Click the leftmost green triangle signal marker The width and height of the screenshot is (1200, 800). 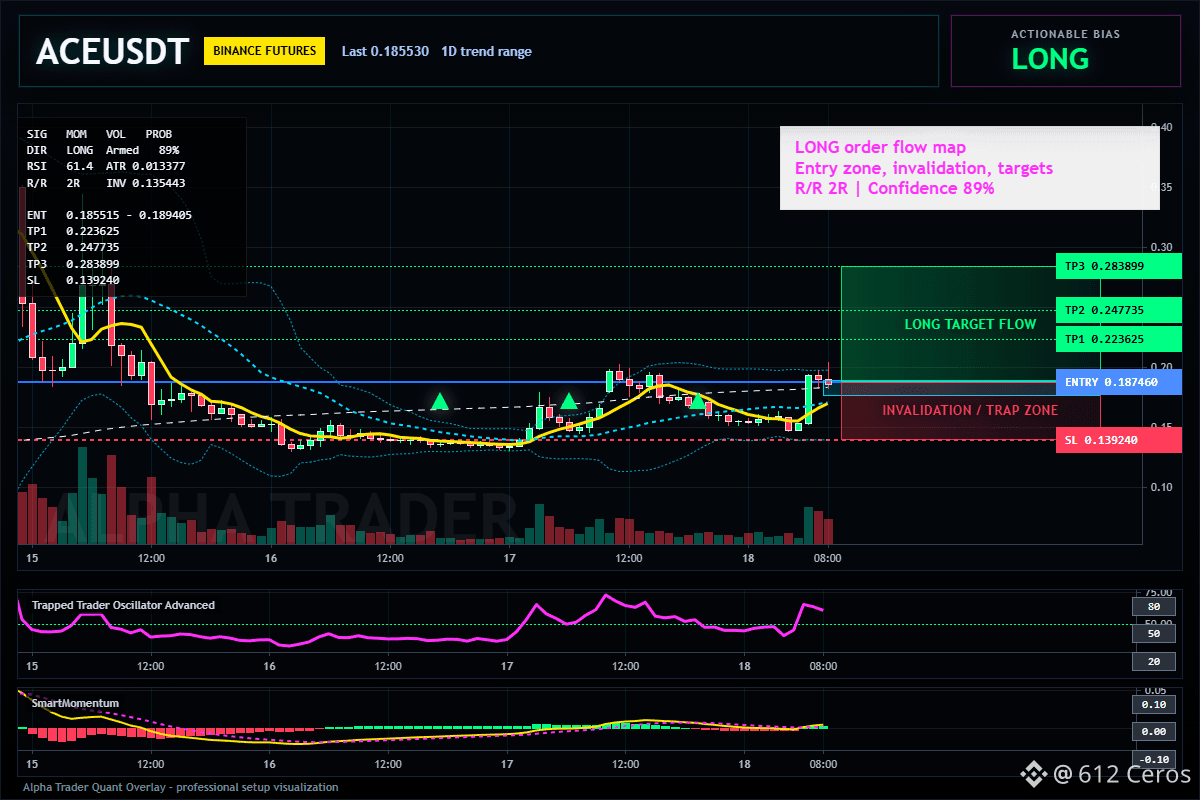click(439, 402)
